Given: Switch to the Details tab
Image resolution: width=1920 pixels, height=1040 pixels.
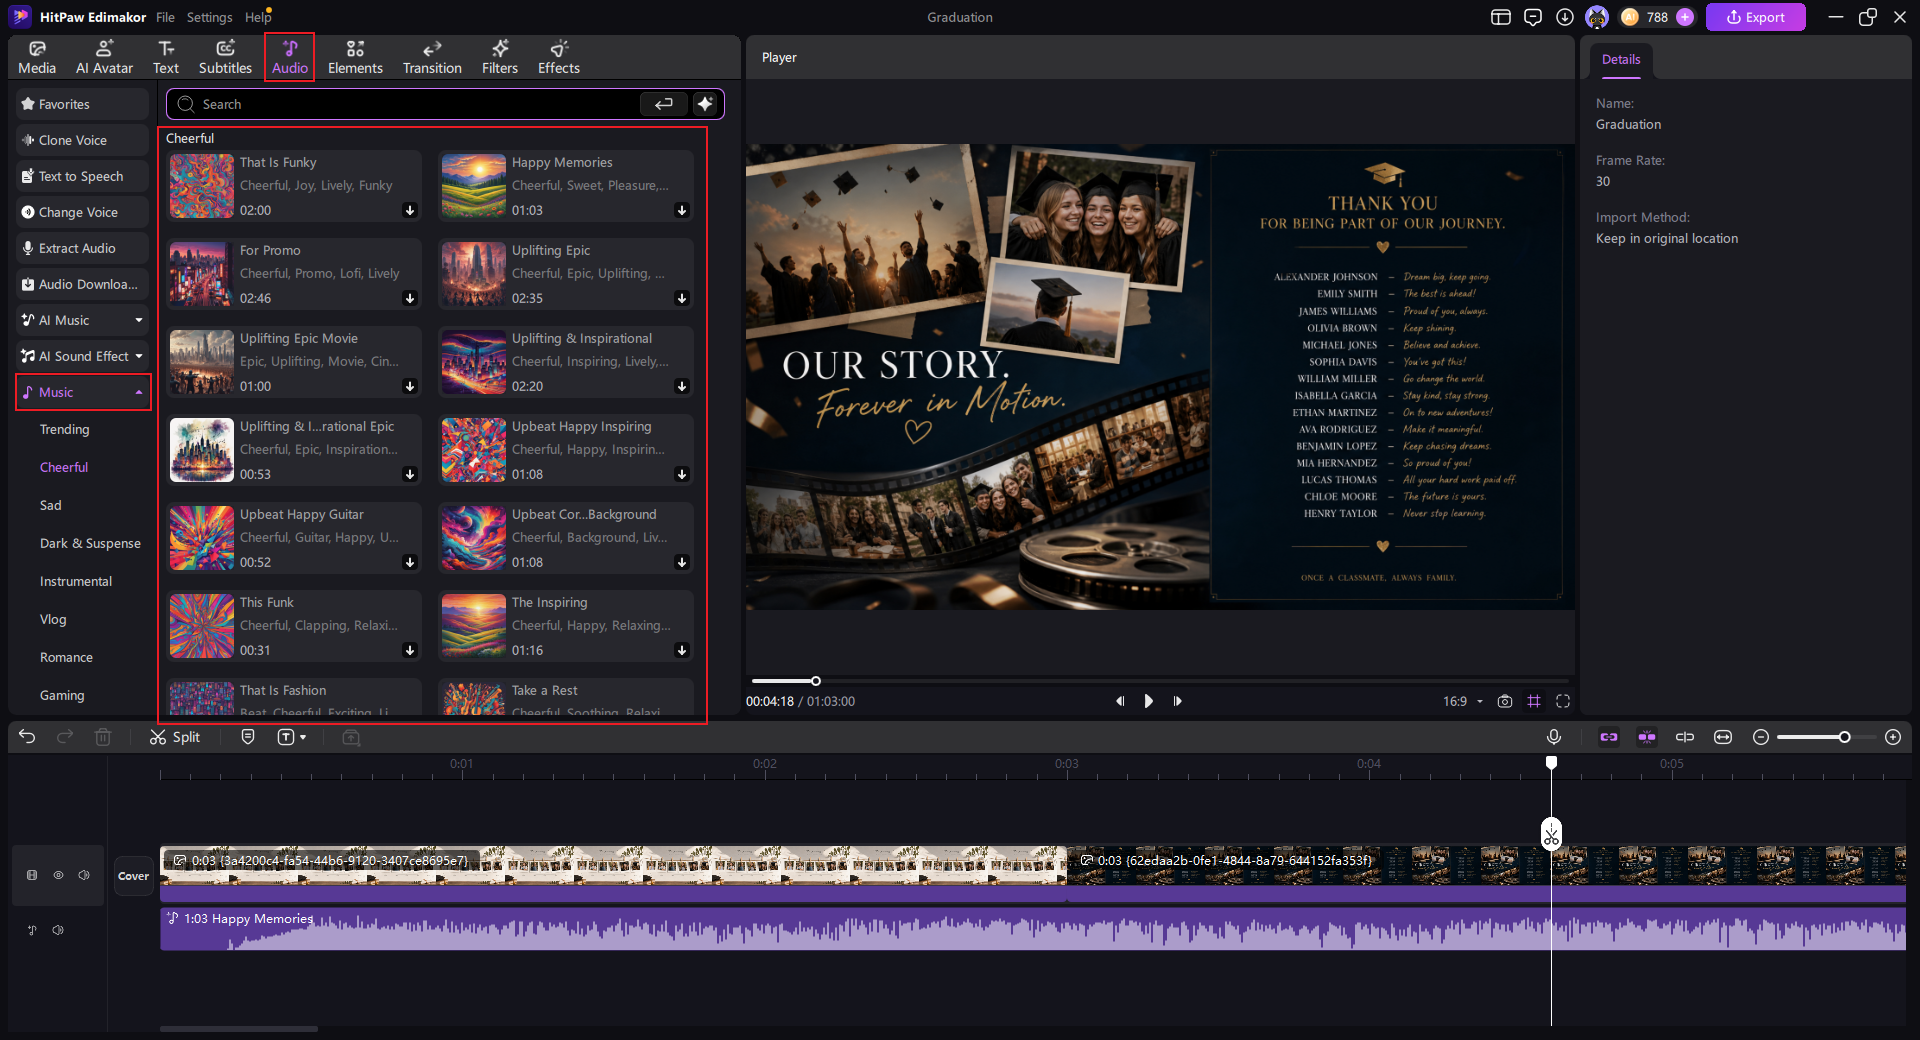Looking at the screenshot, I should pos(1621,60).
